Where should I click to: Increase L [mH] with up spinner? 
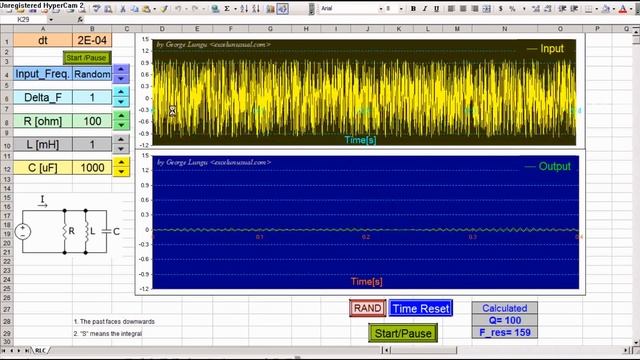click(121, 139)
